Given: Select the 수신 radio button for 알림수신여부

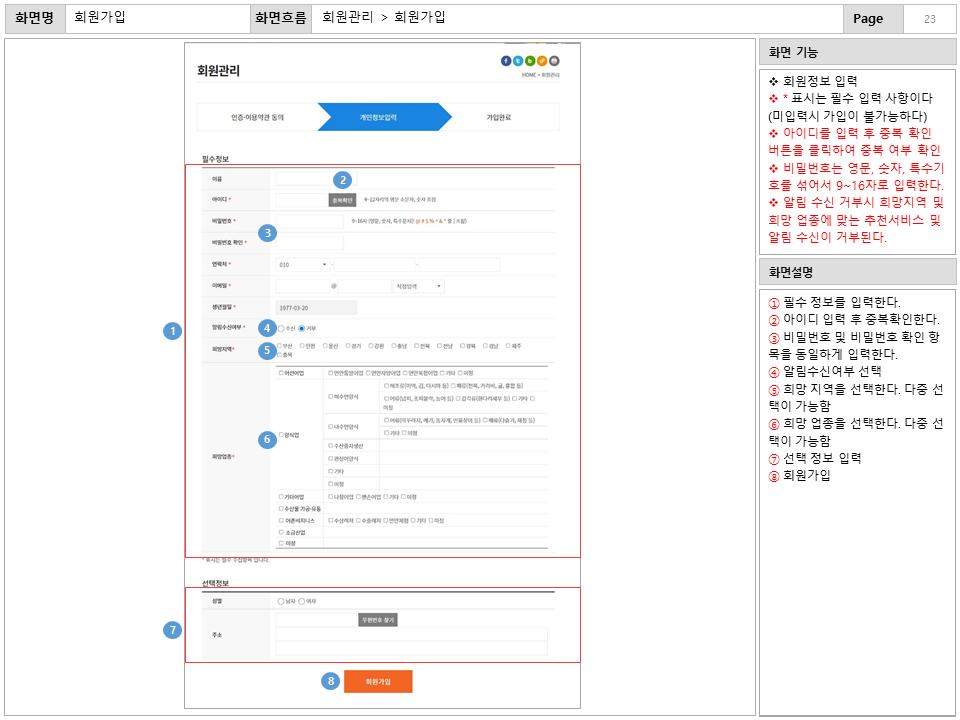Looking at the screenshot, I should tap(281, 328).
